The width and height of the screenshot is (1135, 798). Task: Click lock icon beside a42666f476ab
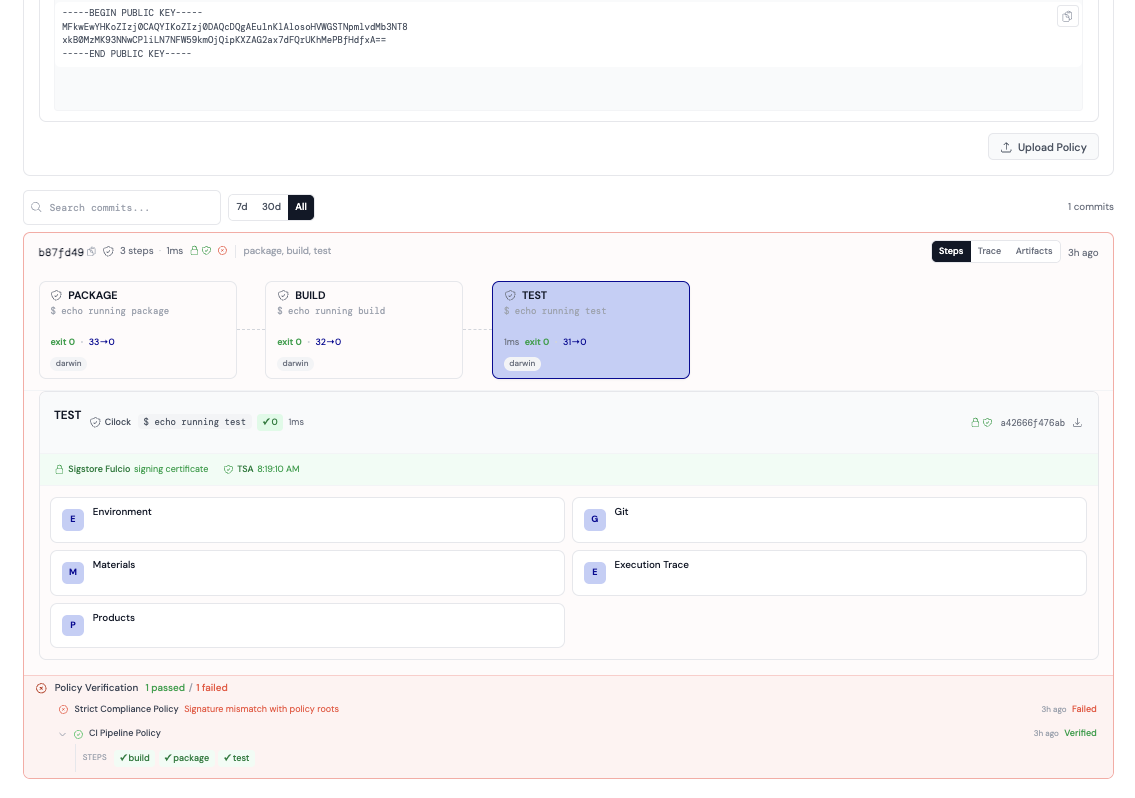(975, 422)
